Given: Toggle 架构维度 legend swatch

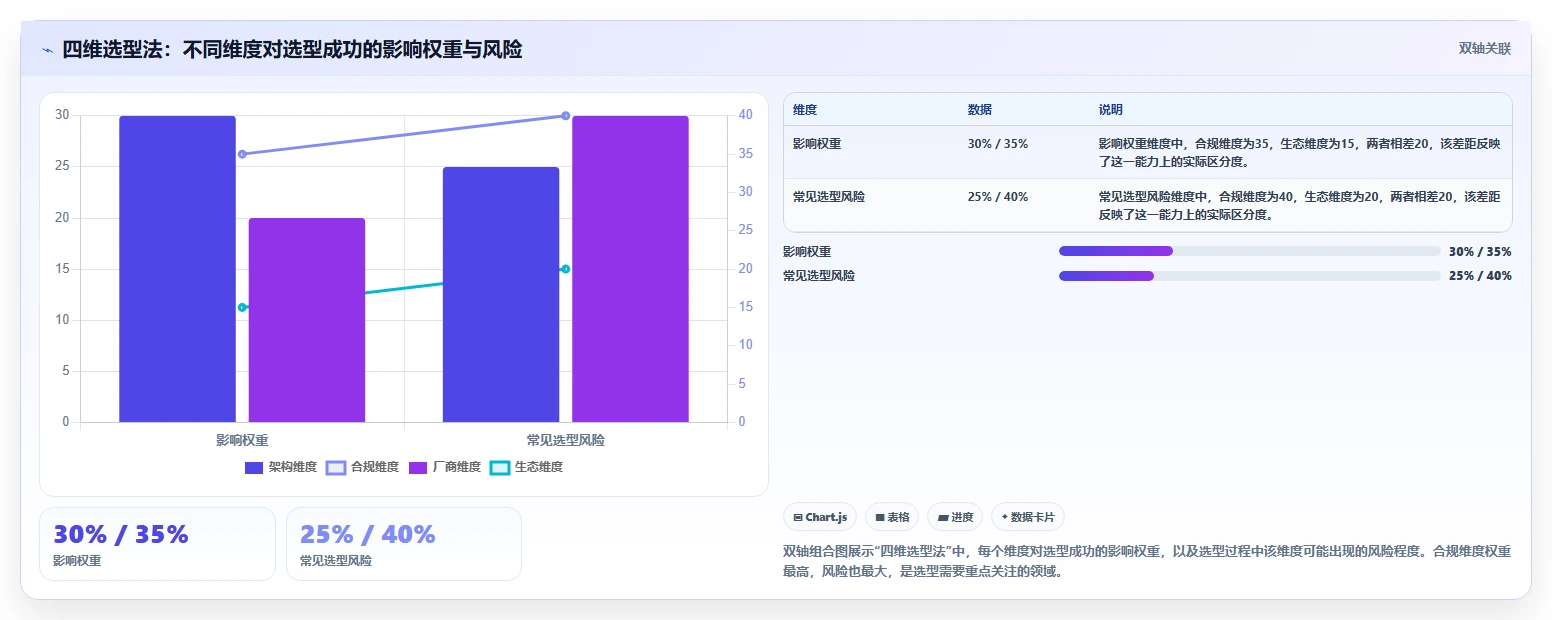Looking at the screenshot, I should click(254, 467).
